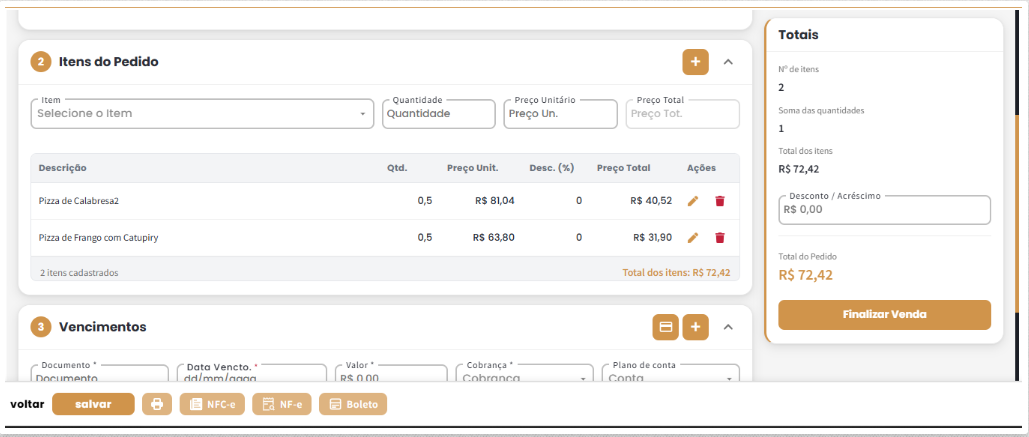This screenshot has width=1029, height=437.
Task: Click the card payment icon in Vencimentos
Action: (x=665, y=327)
